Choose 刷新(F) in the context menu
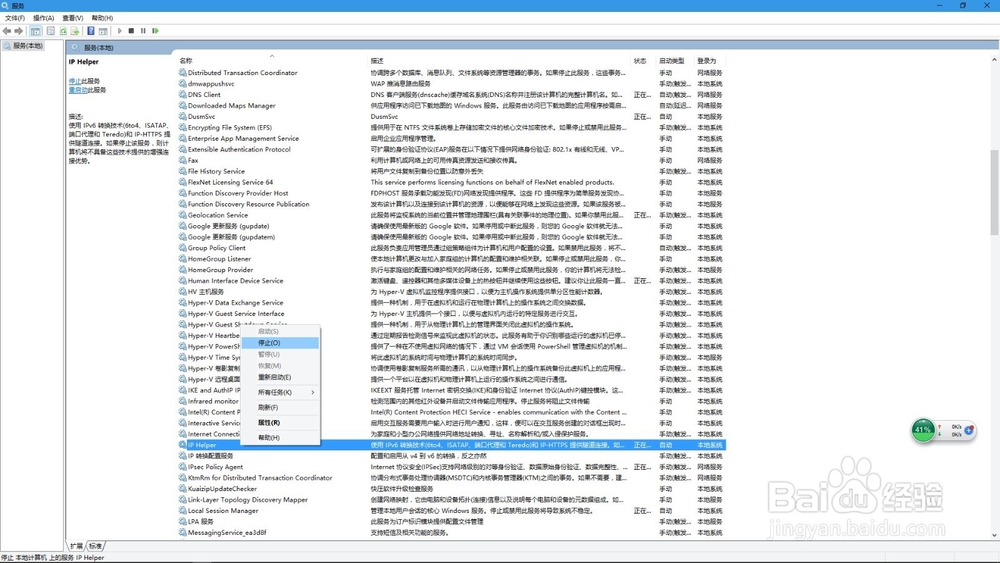 [x=280, y=407]
